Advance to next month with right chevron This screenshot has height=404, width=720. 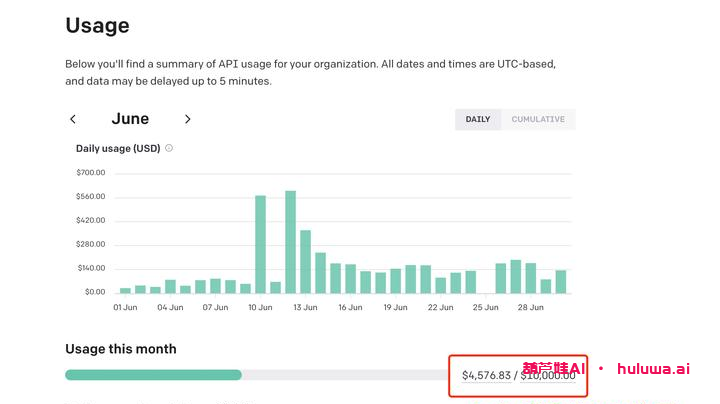(x=187, y=119)
